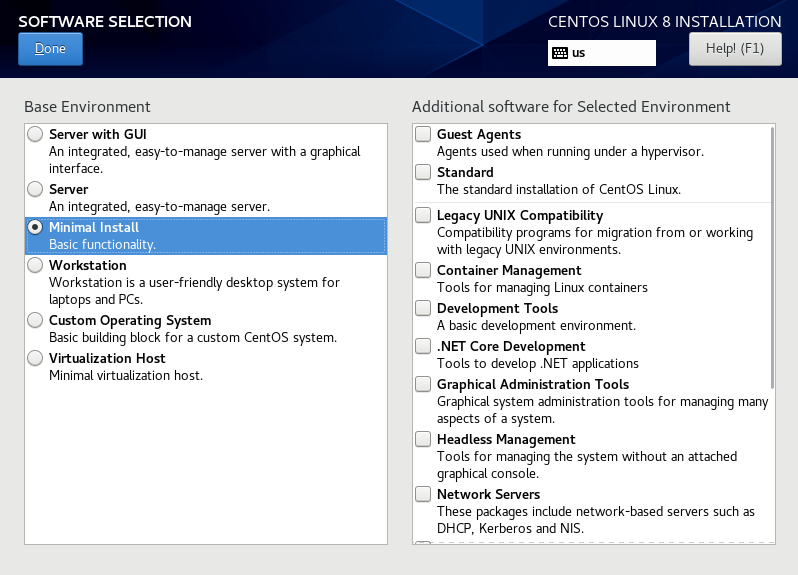Check the Headless Management option
798x575 pixels.
coord(424,439)
